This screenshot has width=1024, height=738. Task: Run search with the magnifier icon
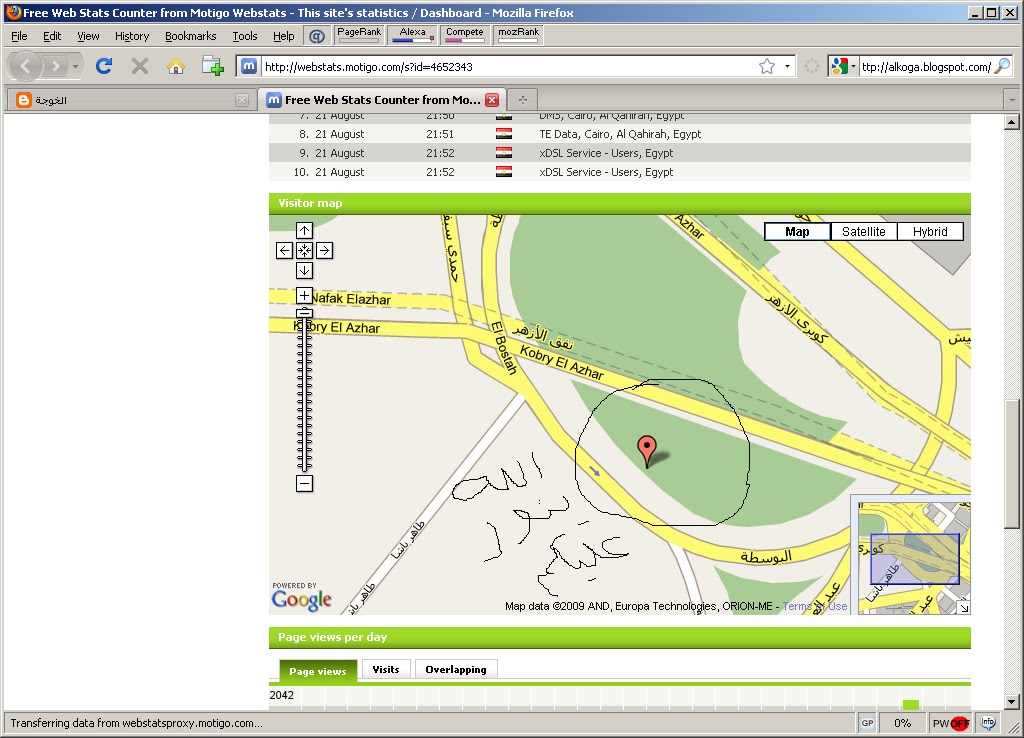pos(1002,66)
